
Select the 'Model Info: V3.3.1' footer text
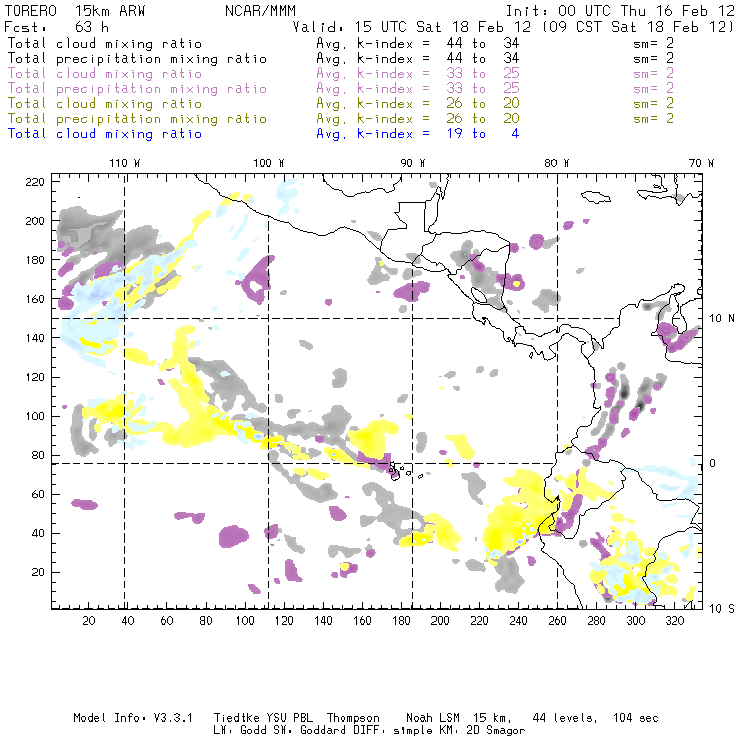[x=133, y=718]
